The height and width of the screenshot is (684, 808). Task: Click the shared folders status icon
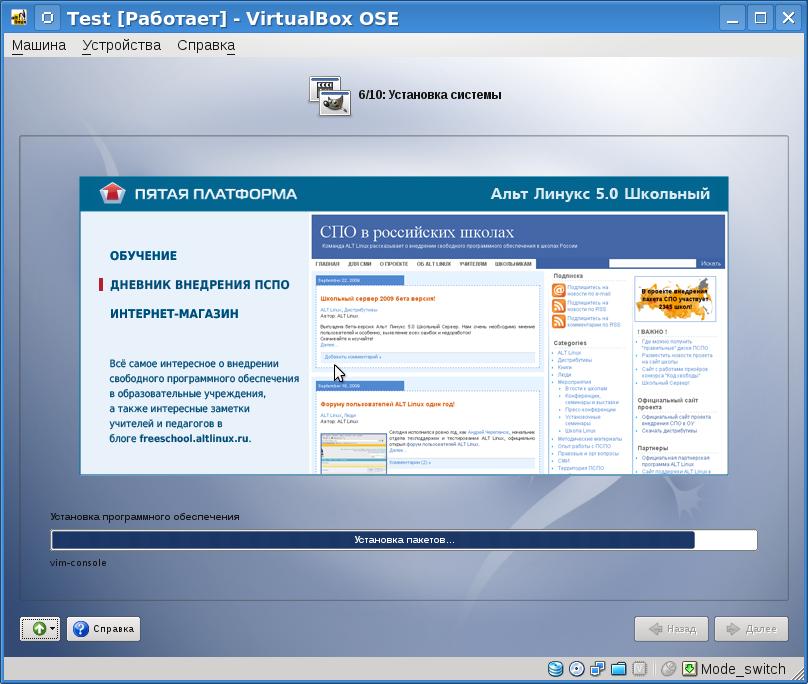point(618,669)
